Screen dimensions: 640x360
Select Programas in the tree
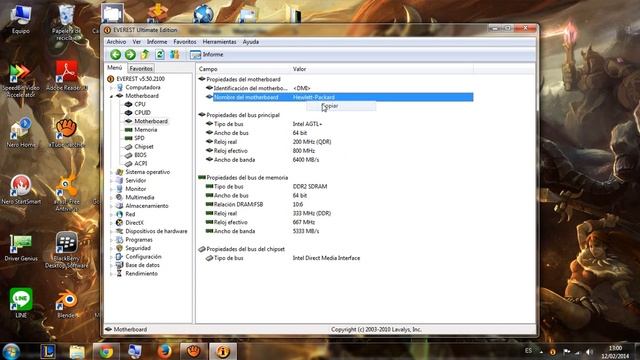click(x=139, y=240)
